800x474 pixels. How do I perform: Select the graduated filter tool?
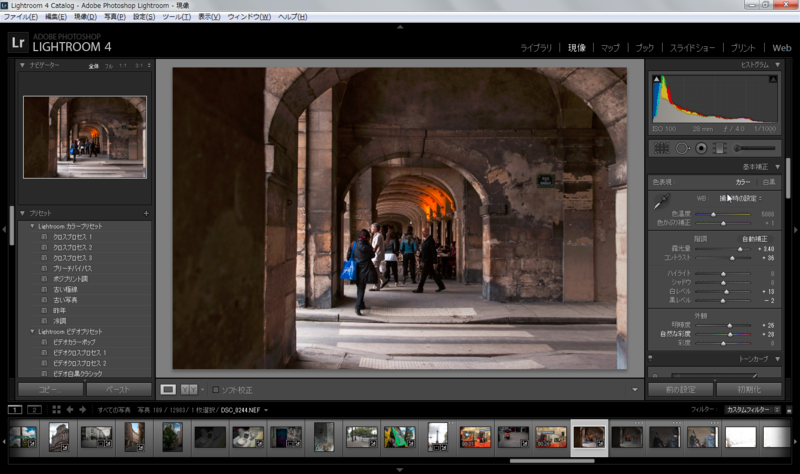pos(719,148)
